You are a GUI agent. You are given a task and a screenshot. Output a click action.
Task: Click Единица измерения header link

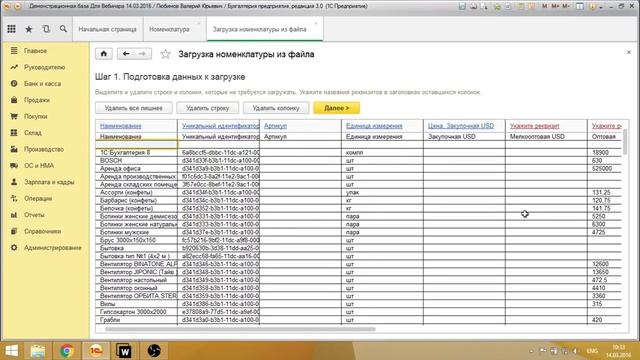tap(374, 126)
